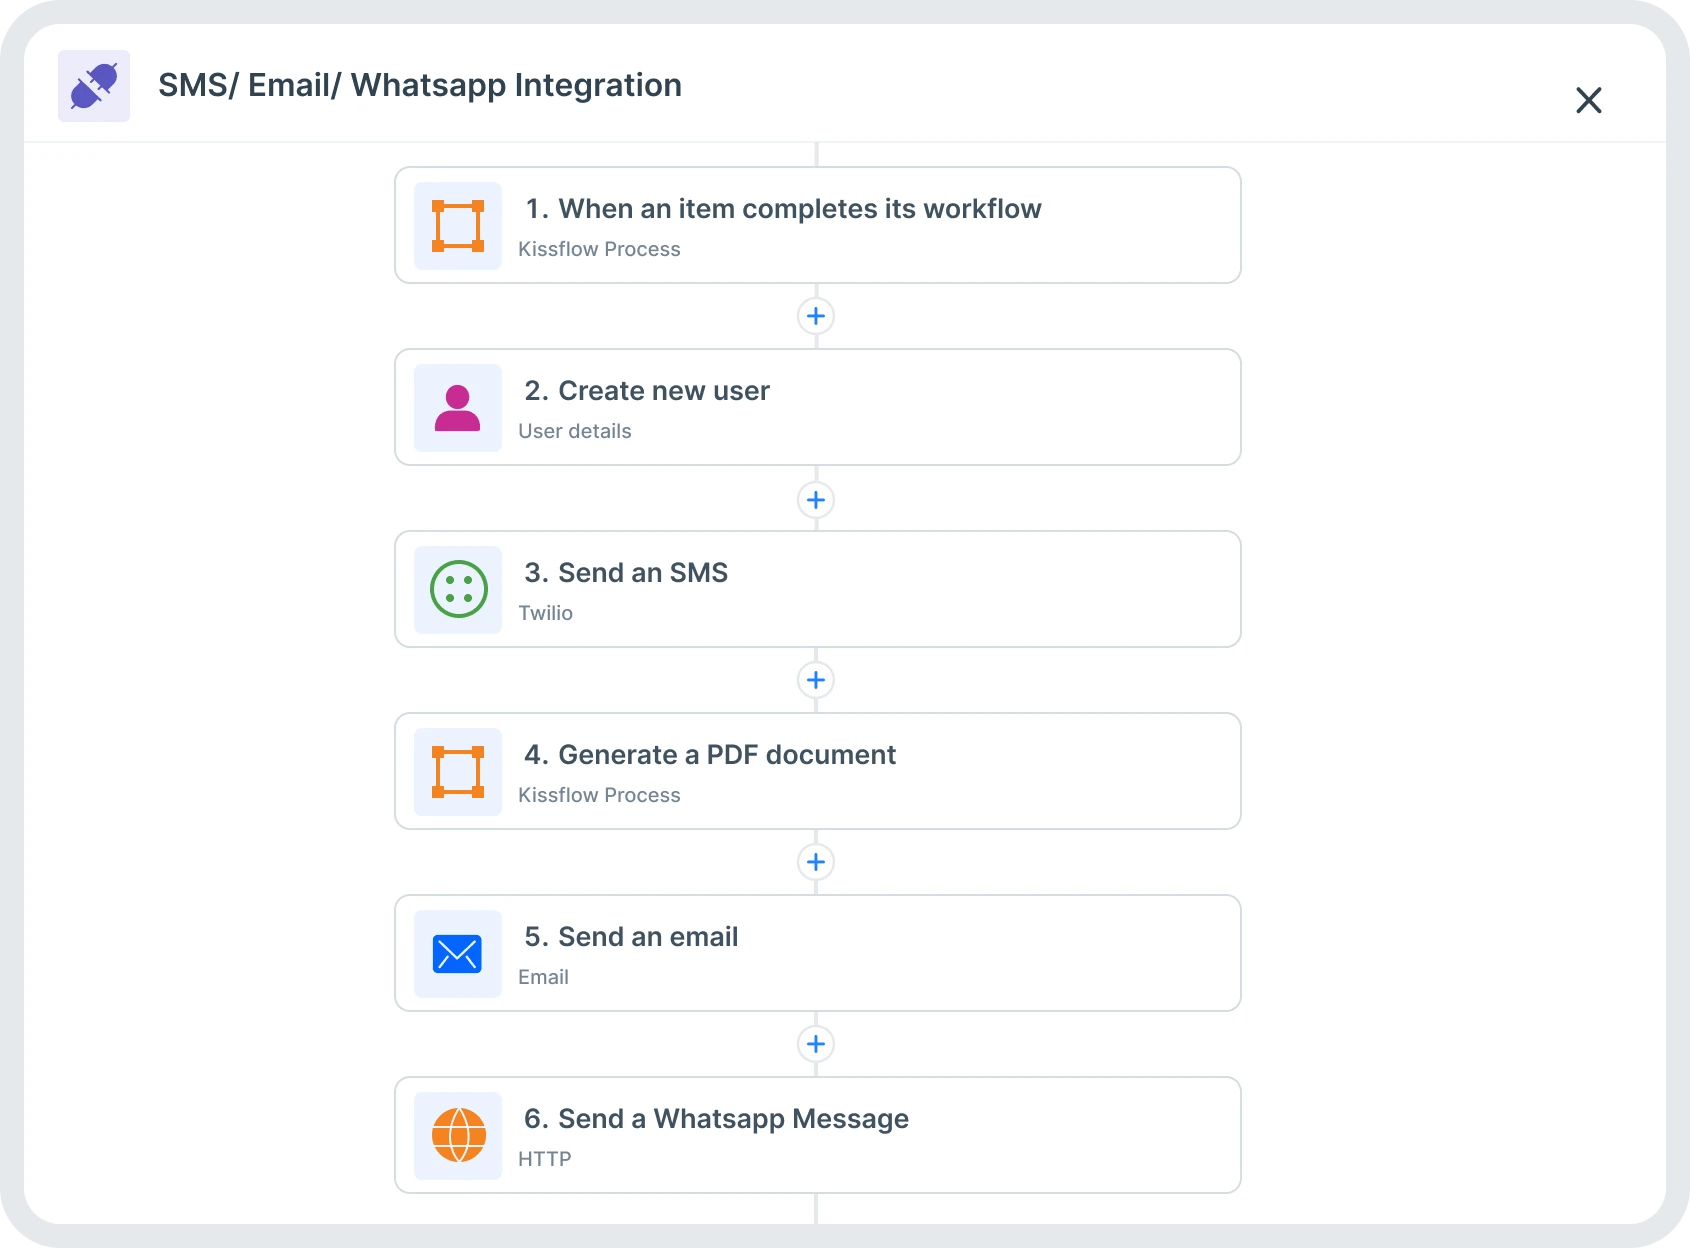The width and height of the screenshot is (1690, 1248).
Task: Close the SMS/Email/Whatsapp Integration dialog
Action: tap(1588, 100)
